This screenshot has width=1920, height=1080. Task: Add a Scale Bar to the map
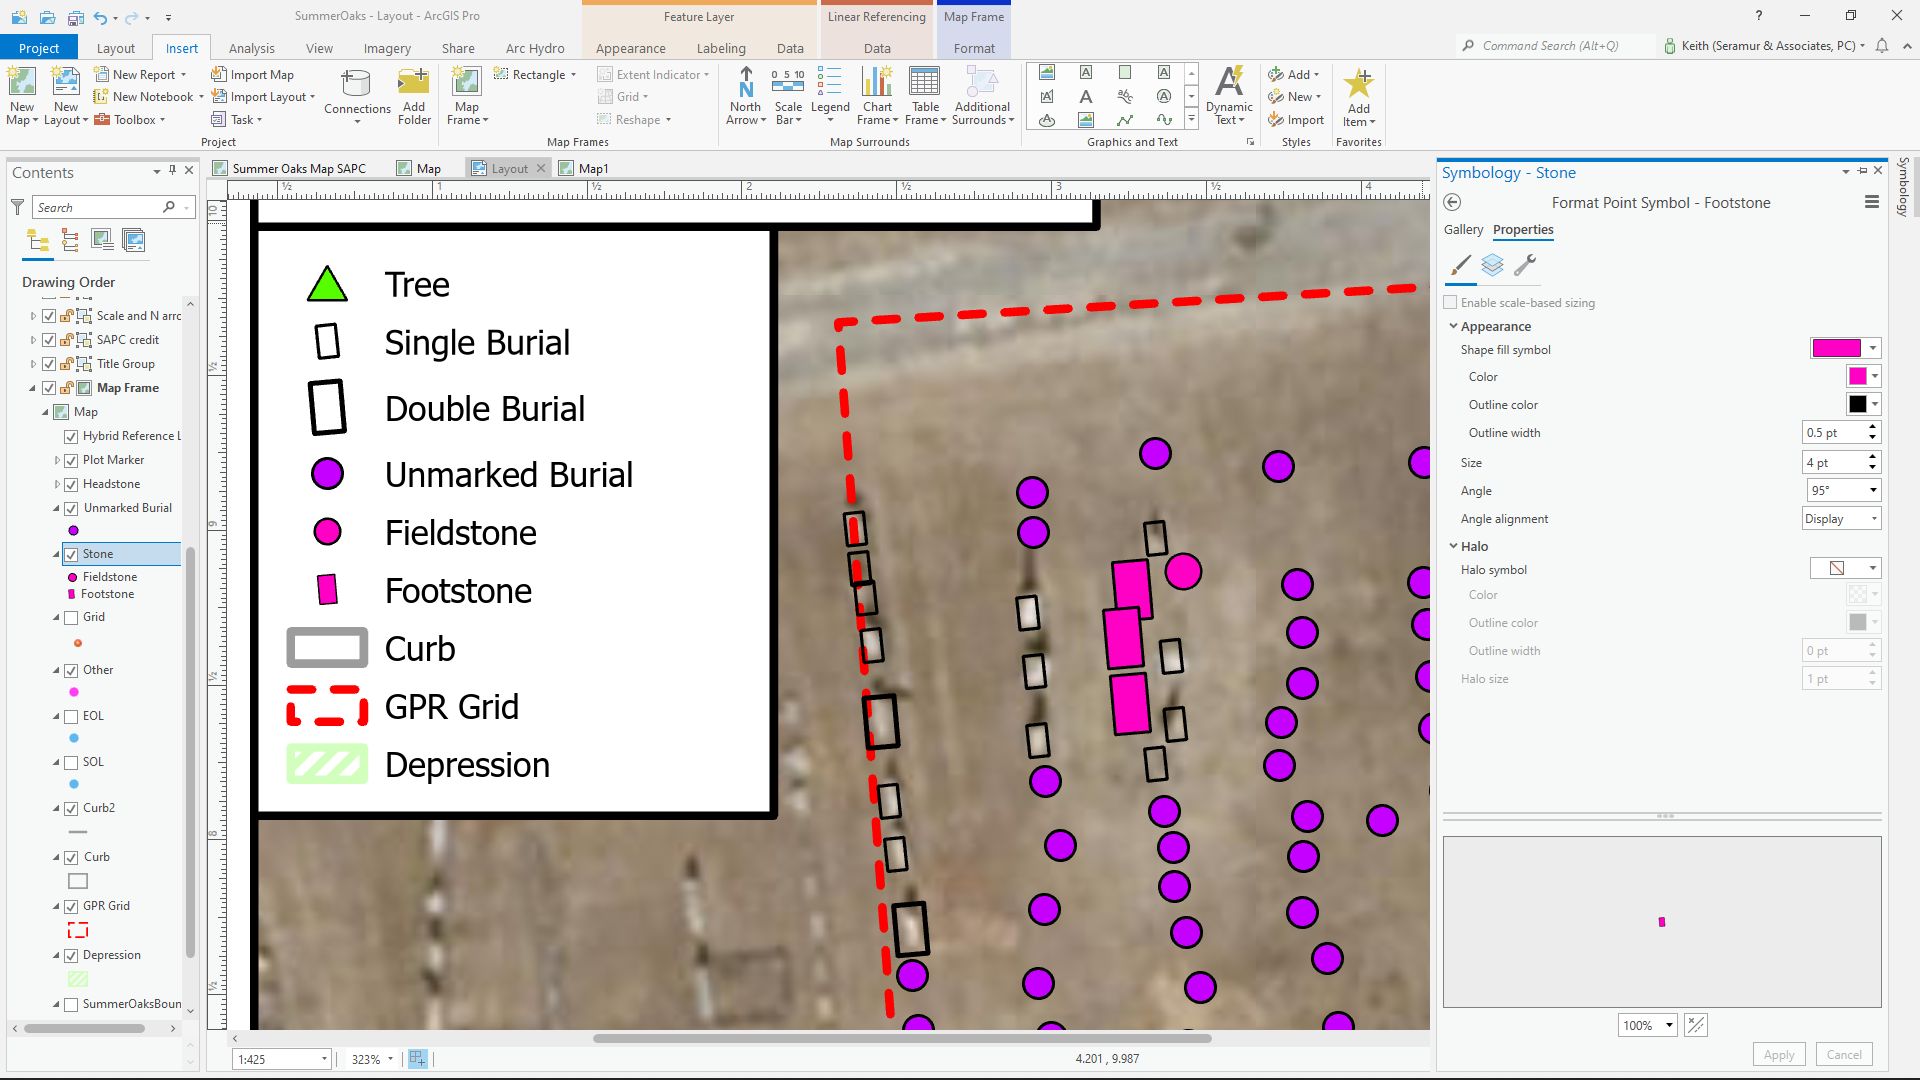click(x=788, y=95)
